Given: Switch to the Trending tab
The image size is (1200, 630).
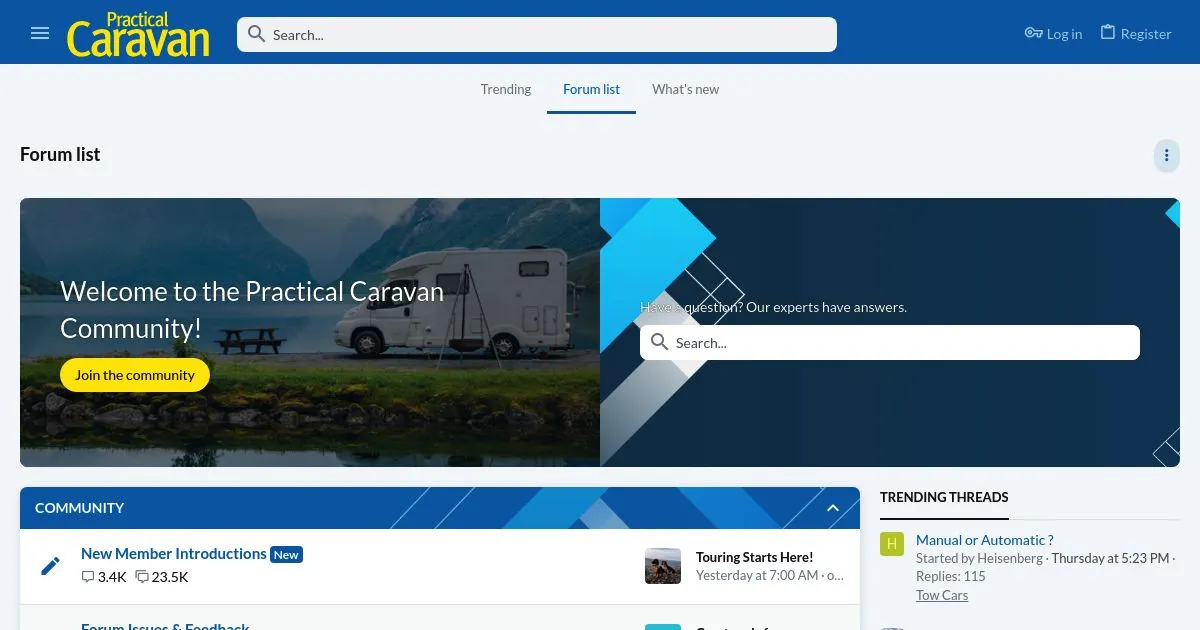Looking at the screenshot, I should pyautogui.click(x=506, y=89).
